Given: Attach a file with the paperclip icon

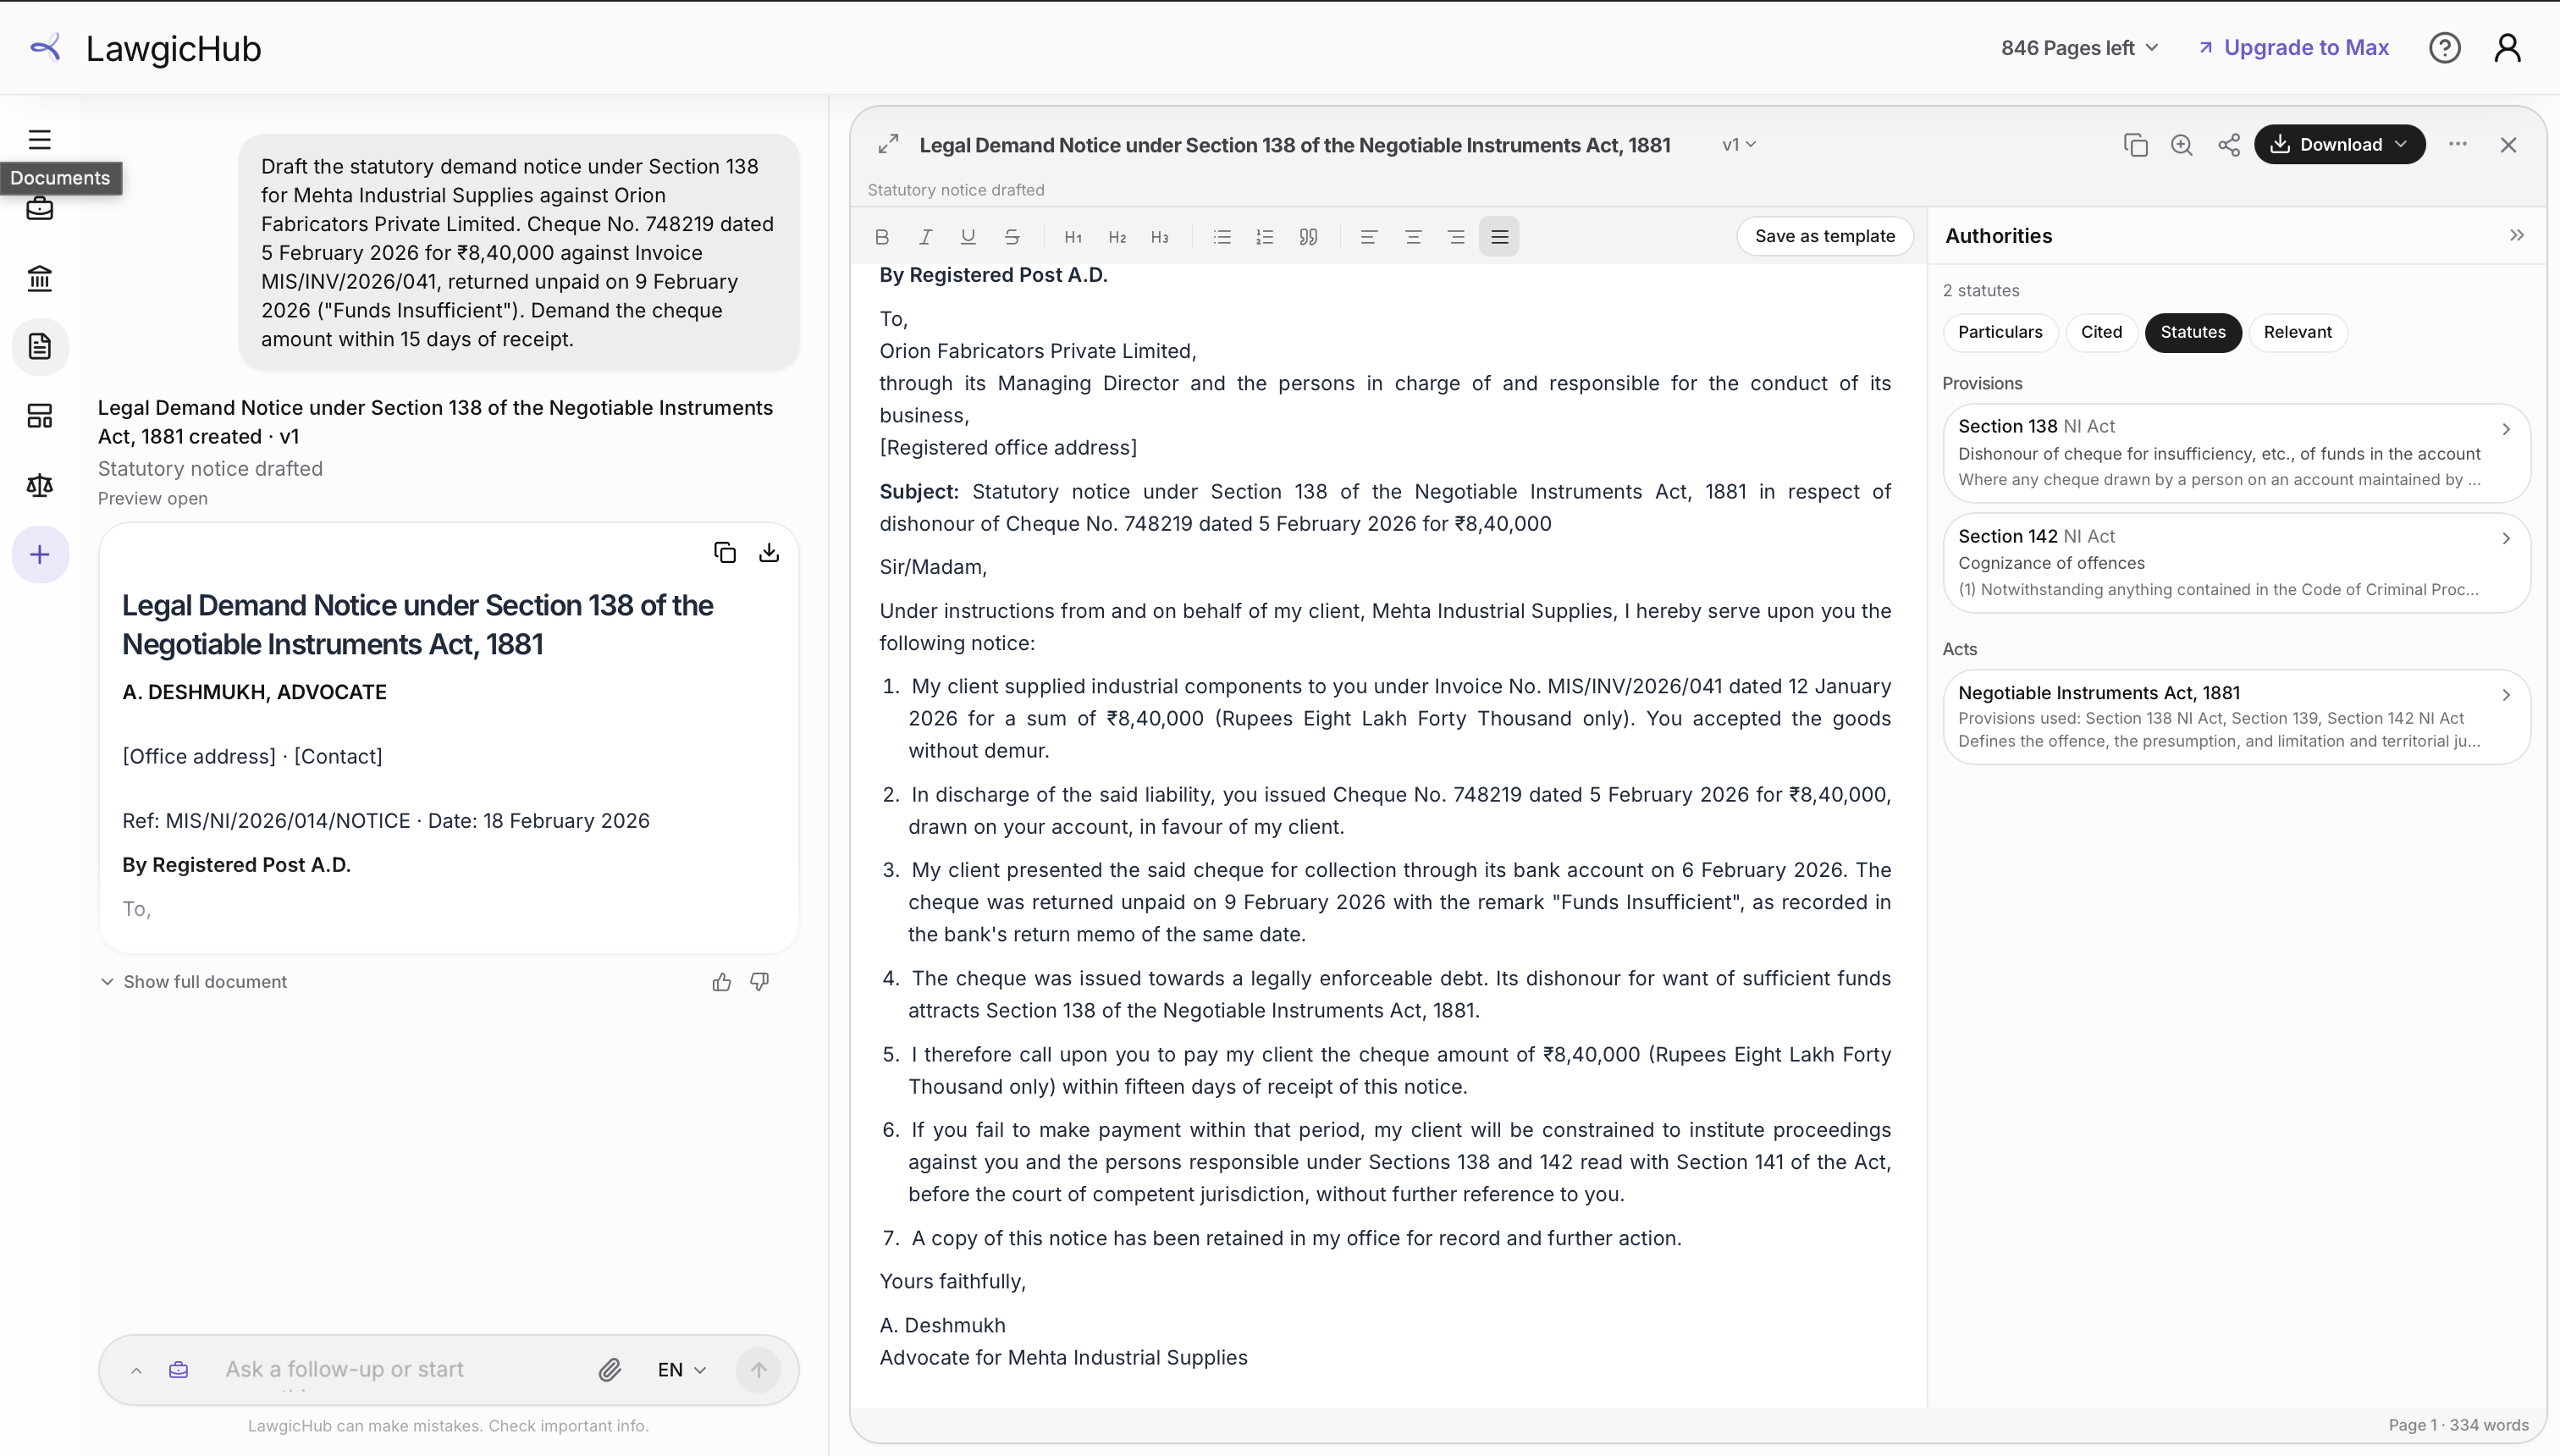Looking at the screenshot, I should coord(610,1370).
